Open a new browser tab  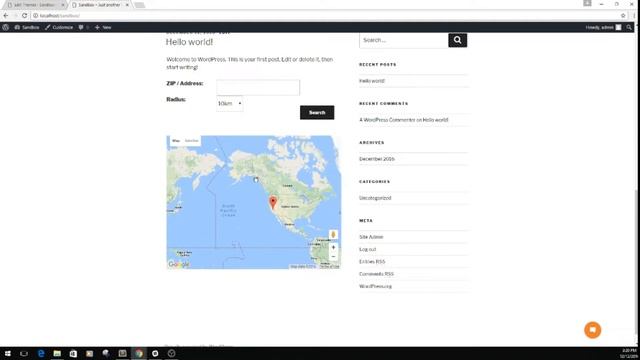click(x=140, y=5)
